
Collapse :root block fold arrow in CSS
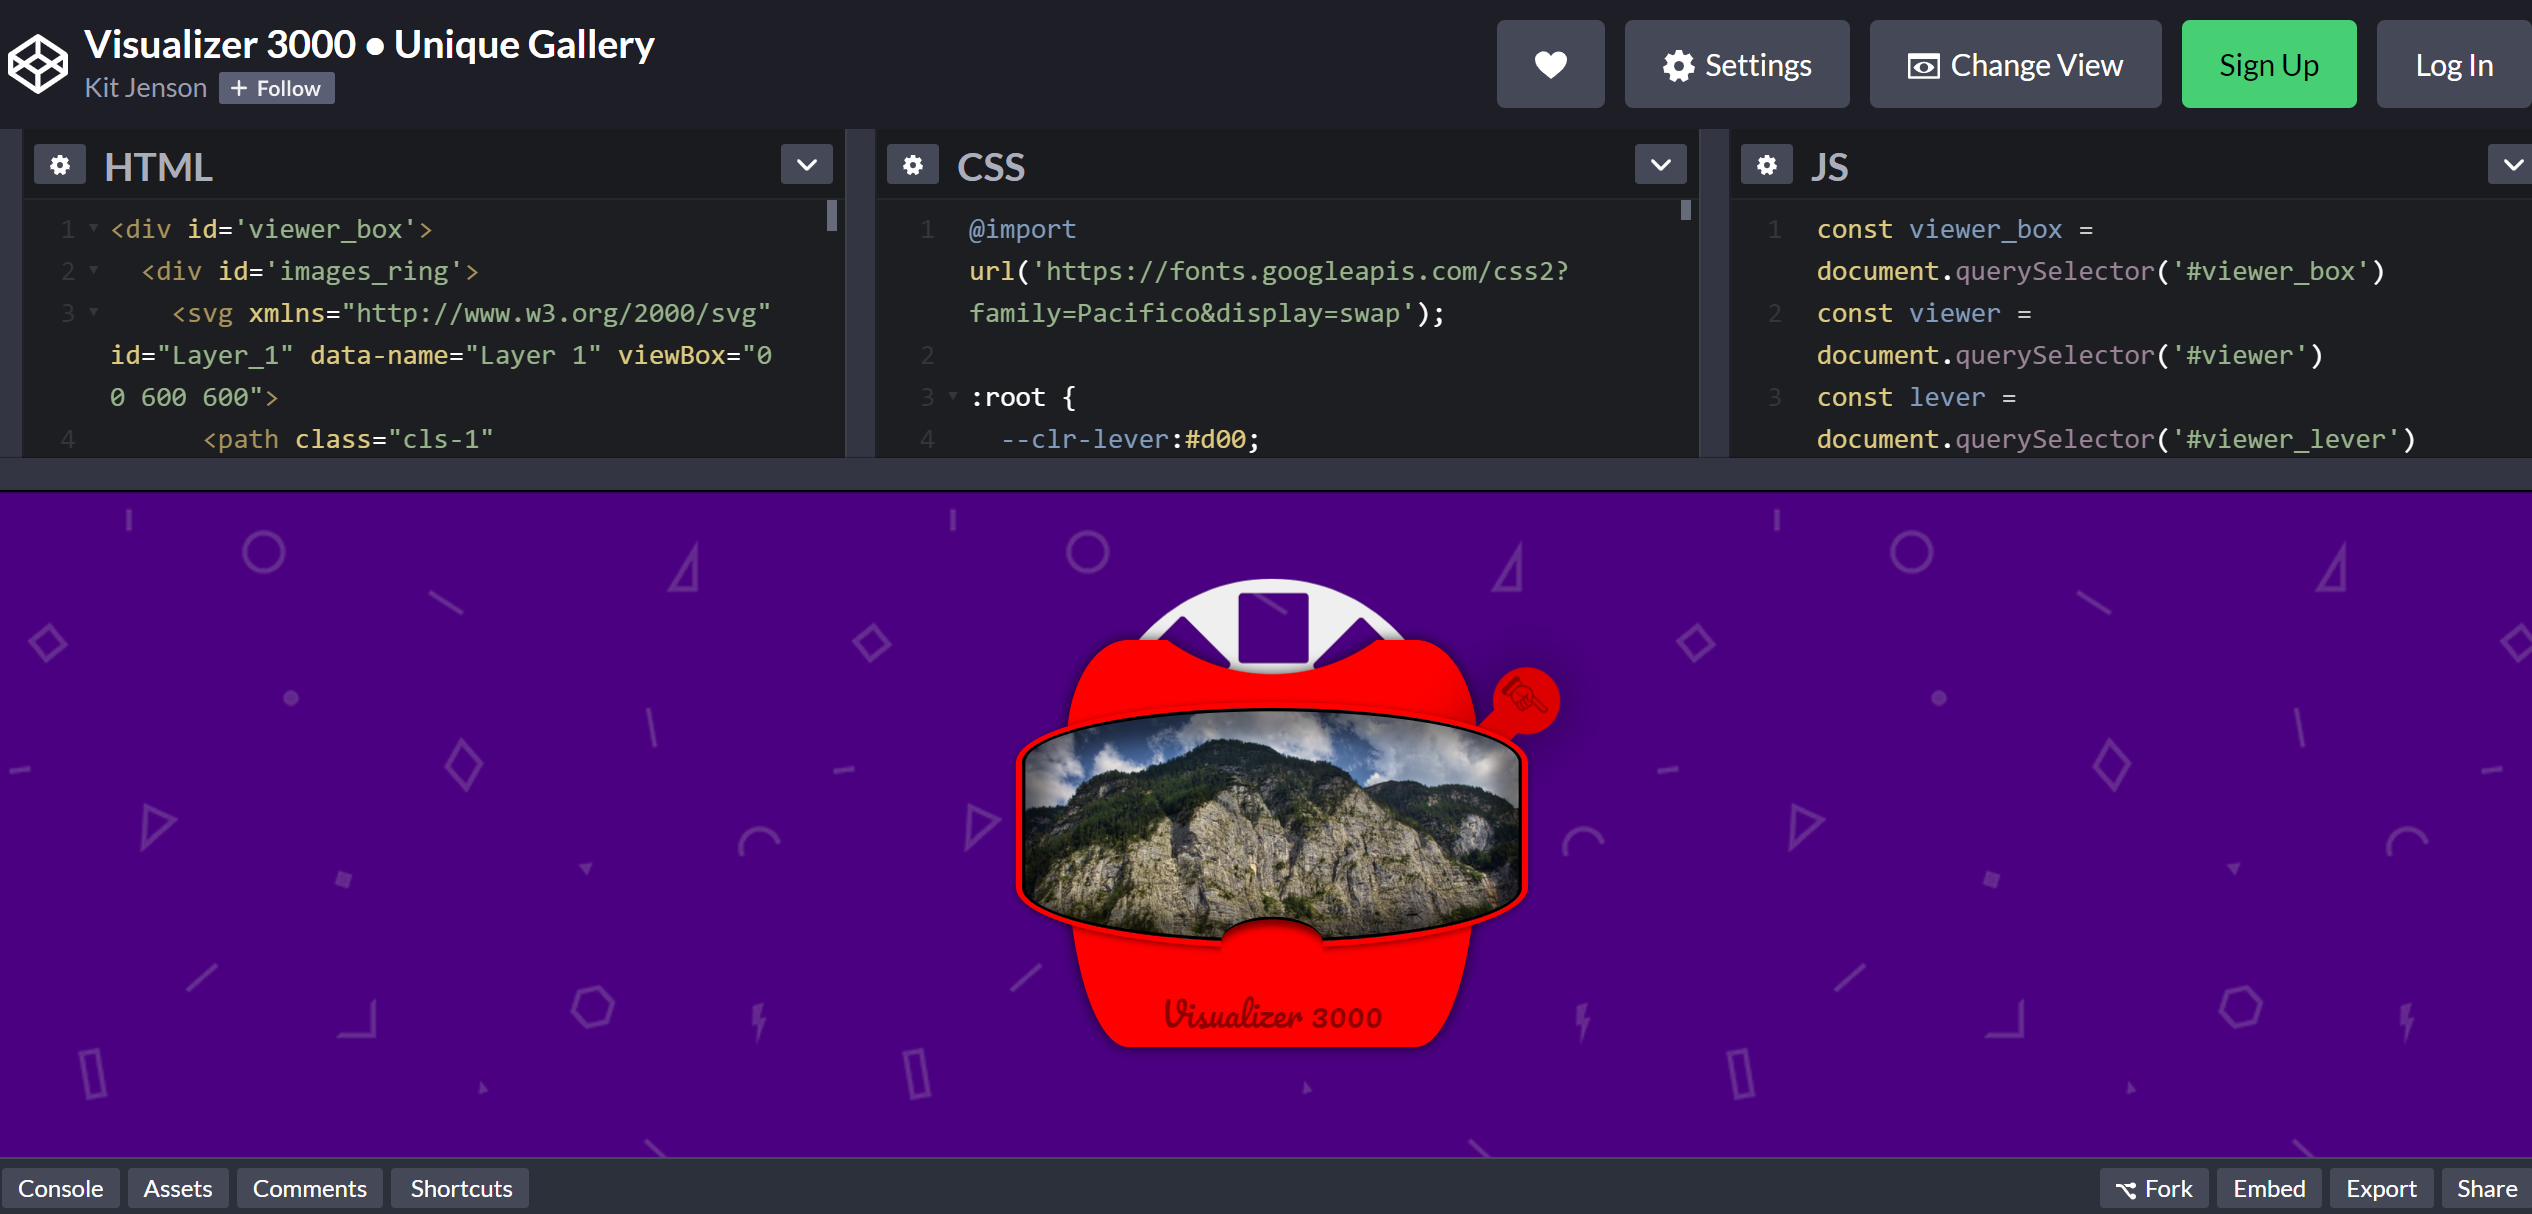pyautogui.click(x=953, y=397)
